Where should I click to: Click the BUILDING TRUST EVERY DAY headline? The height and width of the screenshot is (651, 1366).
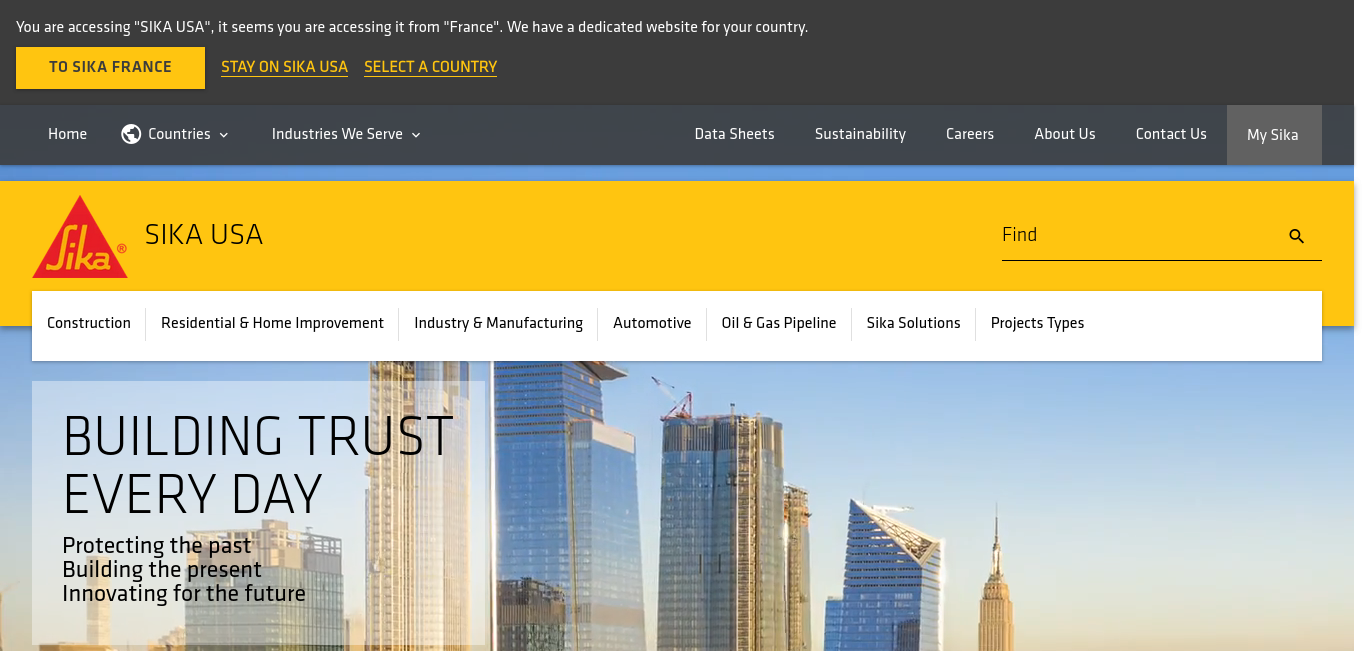click(x=258, y=464)
